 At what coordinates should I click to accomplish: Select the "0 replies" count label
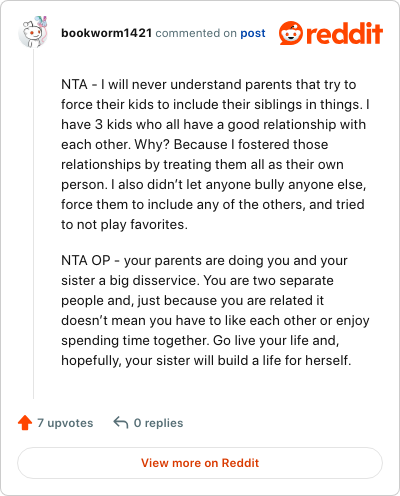pos(158,423)
